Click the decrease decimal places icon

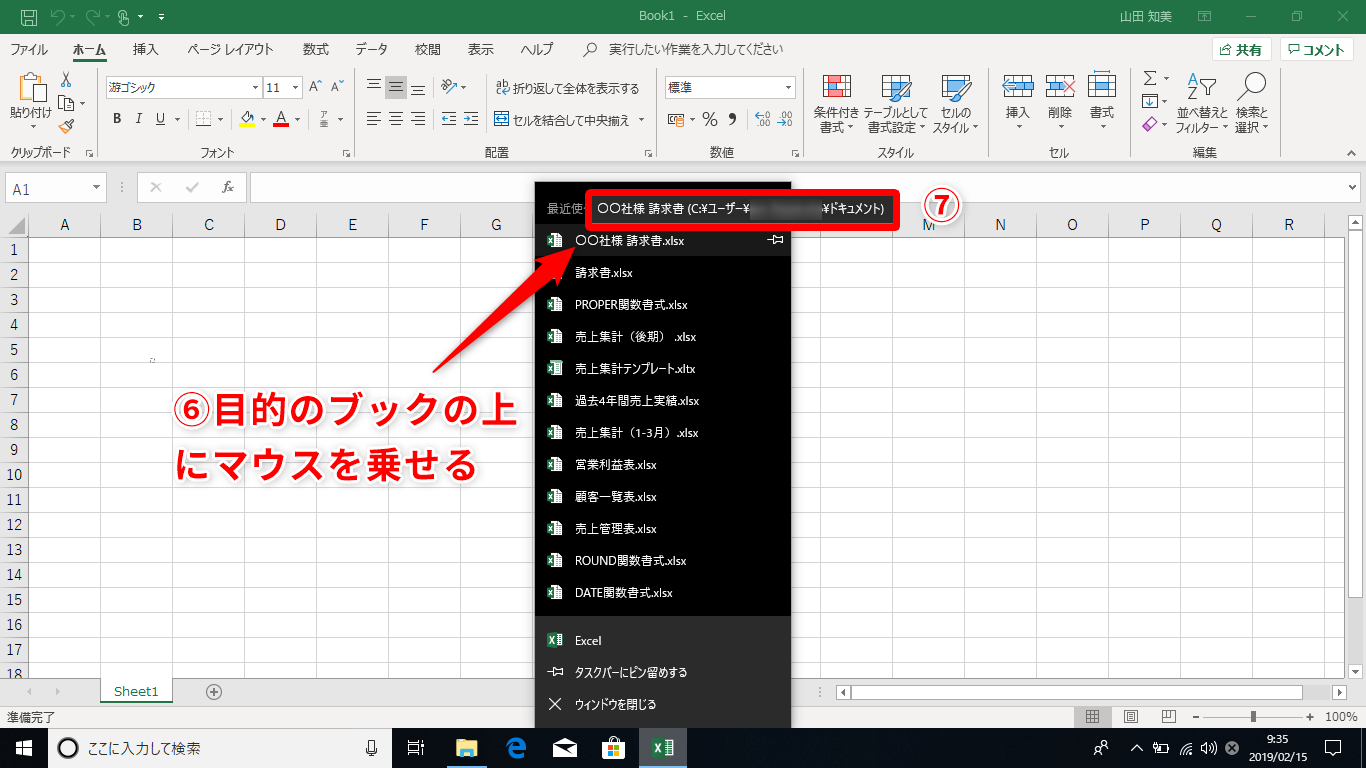[x=786, y=119]
